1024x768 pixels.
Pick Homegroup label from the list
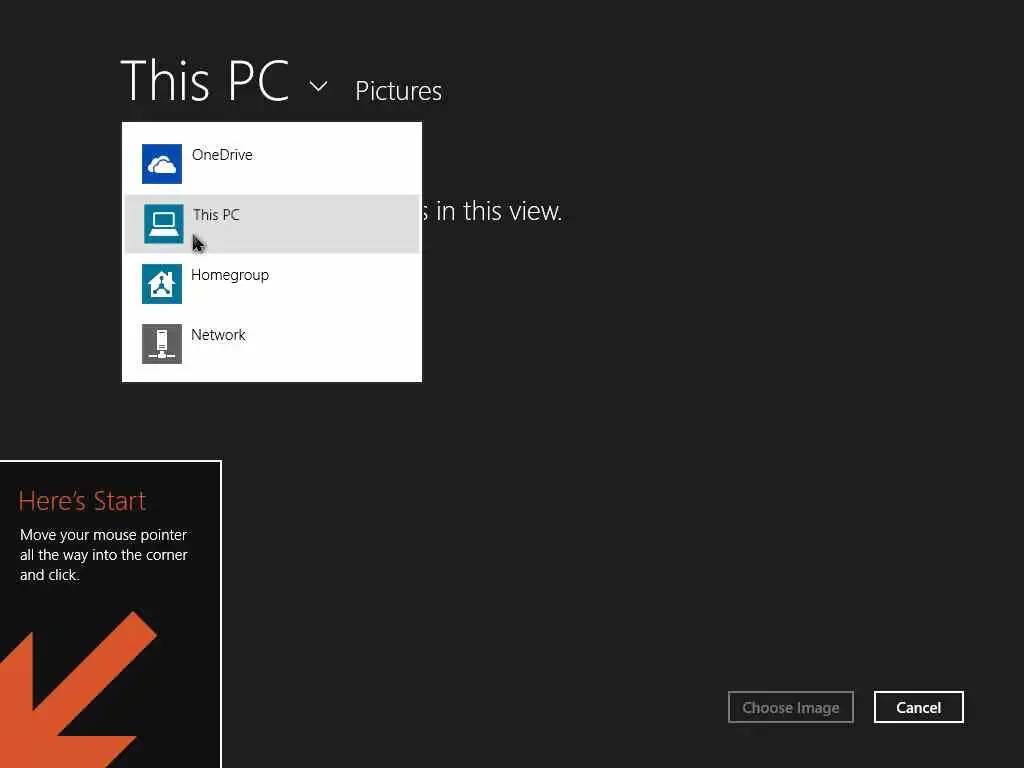pyautogui.click(x=230, y=276)
